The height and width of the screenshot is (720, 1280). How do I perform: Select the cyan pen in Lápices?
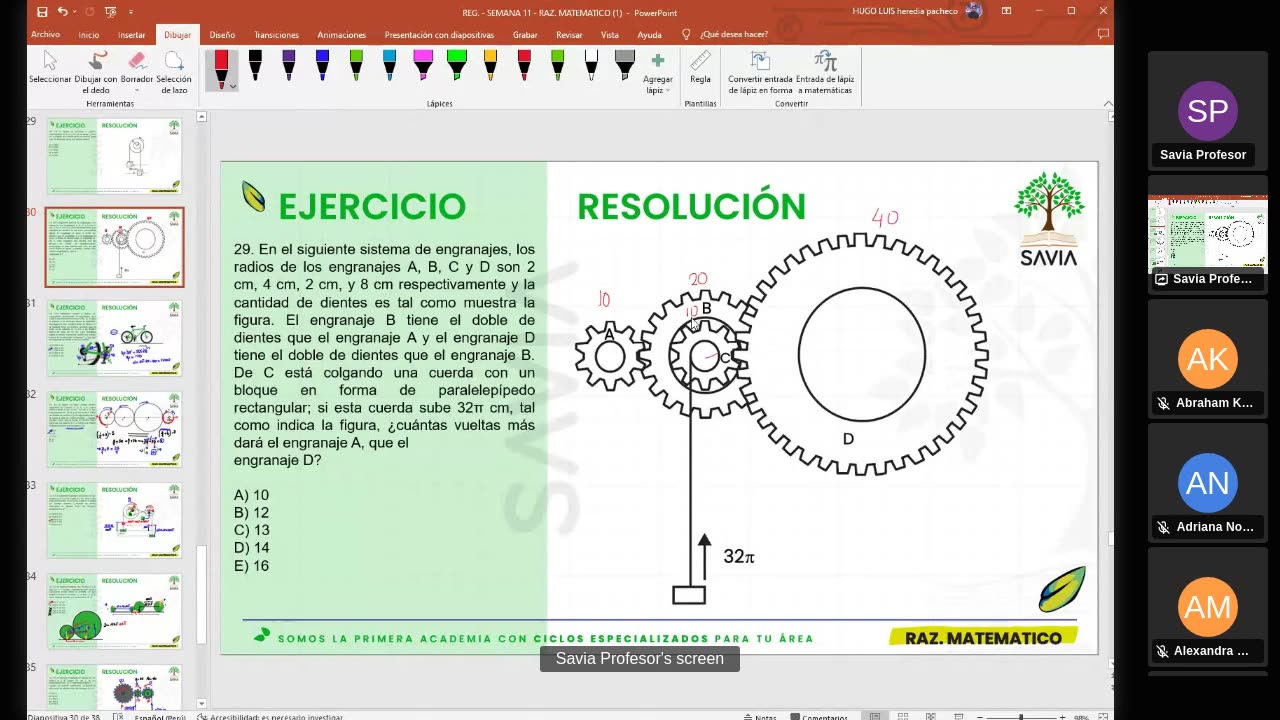coord(389,66)
